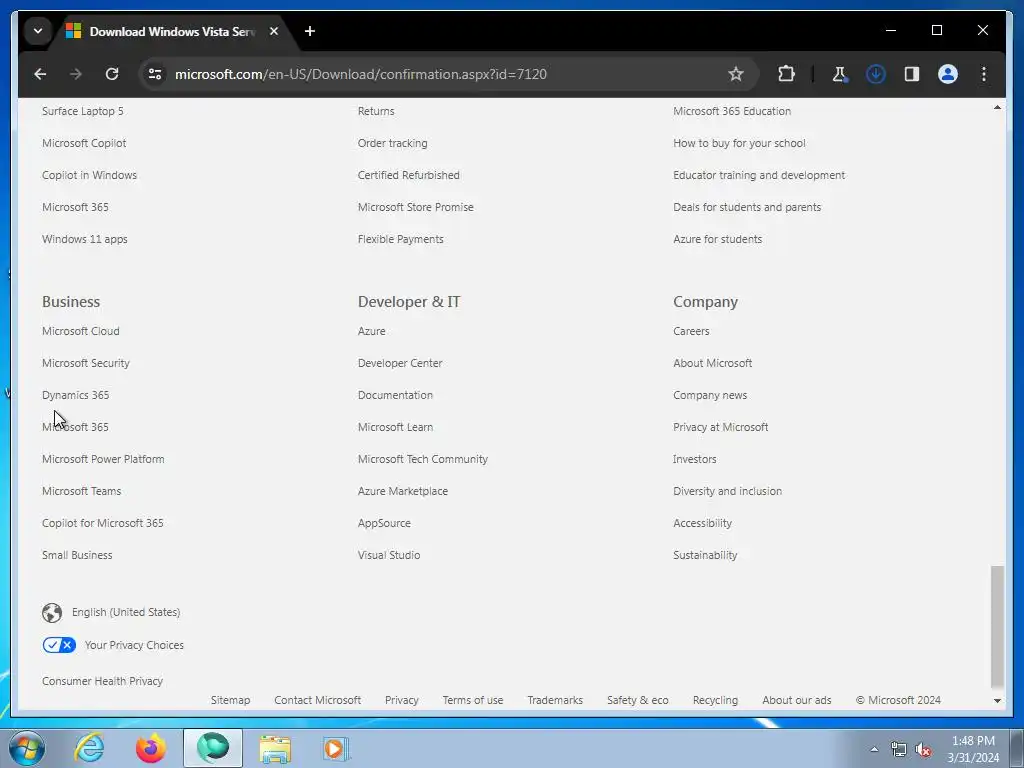
Task: Open the Investors link
Action: [695, 459]
